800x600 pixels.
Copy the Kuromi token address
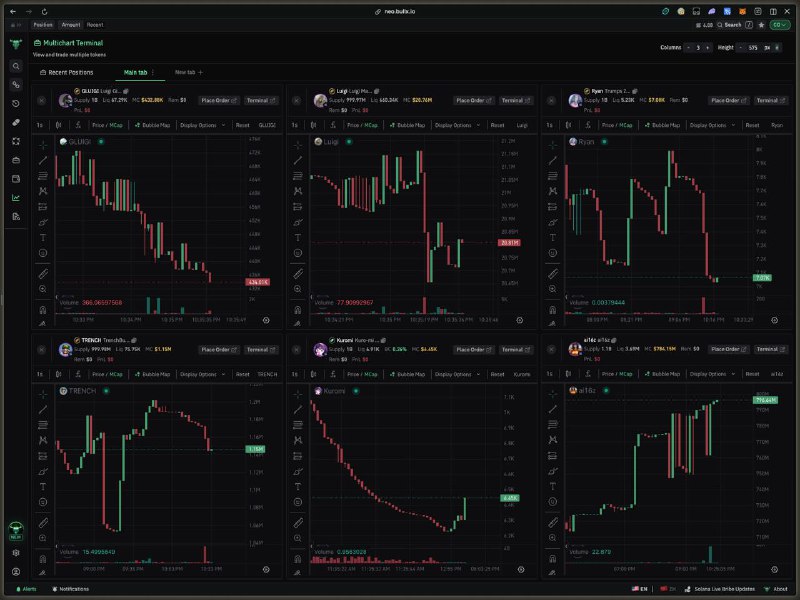coord(383,340)
